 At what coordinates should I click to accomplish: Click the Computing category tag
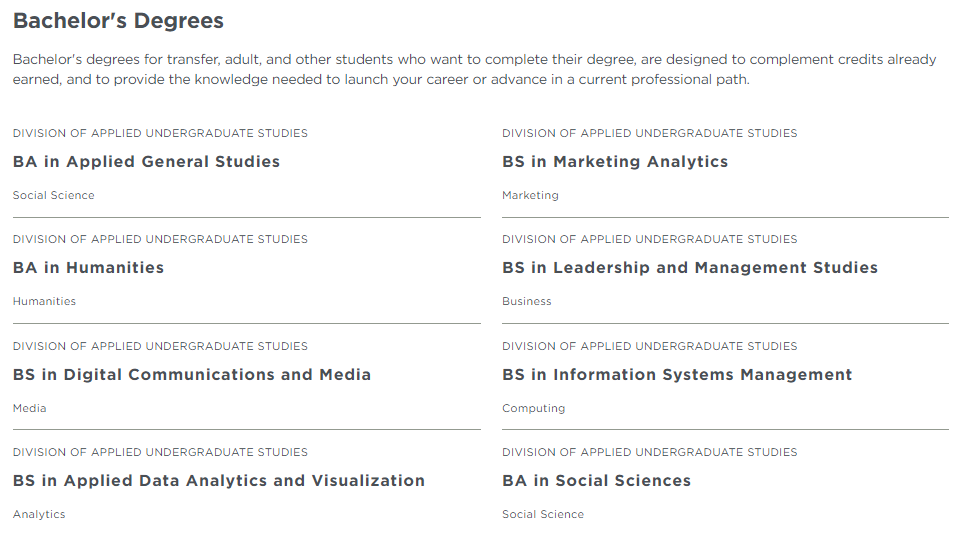point(533,408)
